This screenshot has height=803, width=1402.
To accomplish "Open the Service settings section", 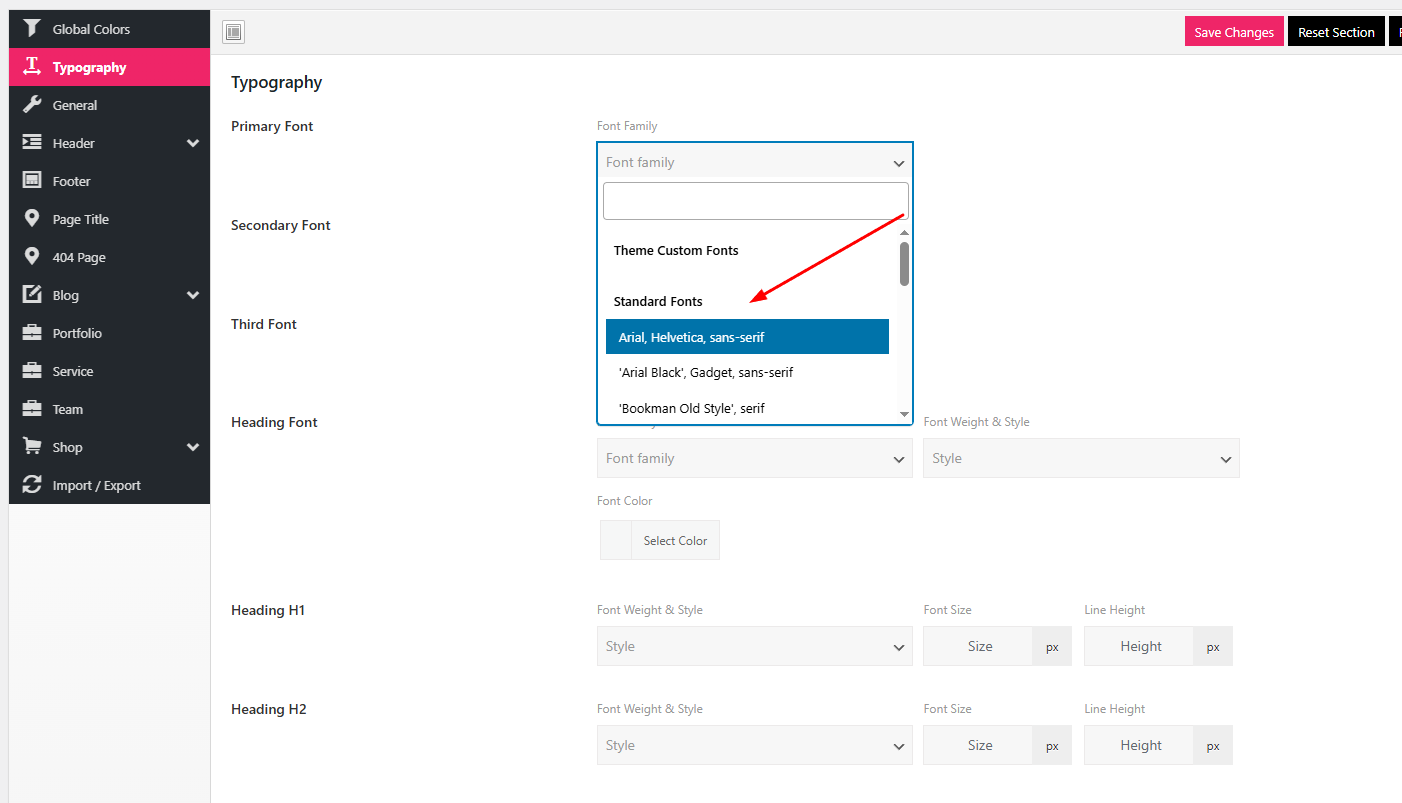I will tap(109, 371).
